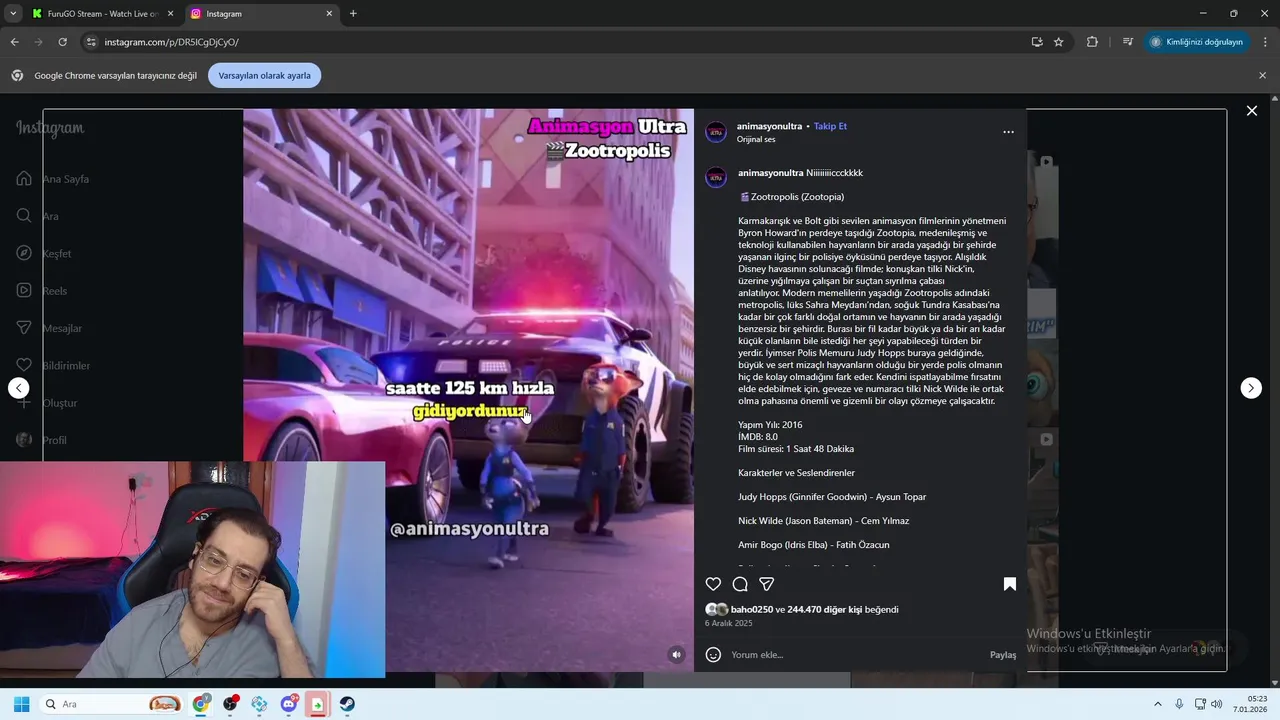Click the 6 Aralık 2025 post date
This screenshot has height=720, width=1280.
tap(728, 623)
